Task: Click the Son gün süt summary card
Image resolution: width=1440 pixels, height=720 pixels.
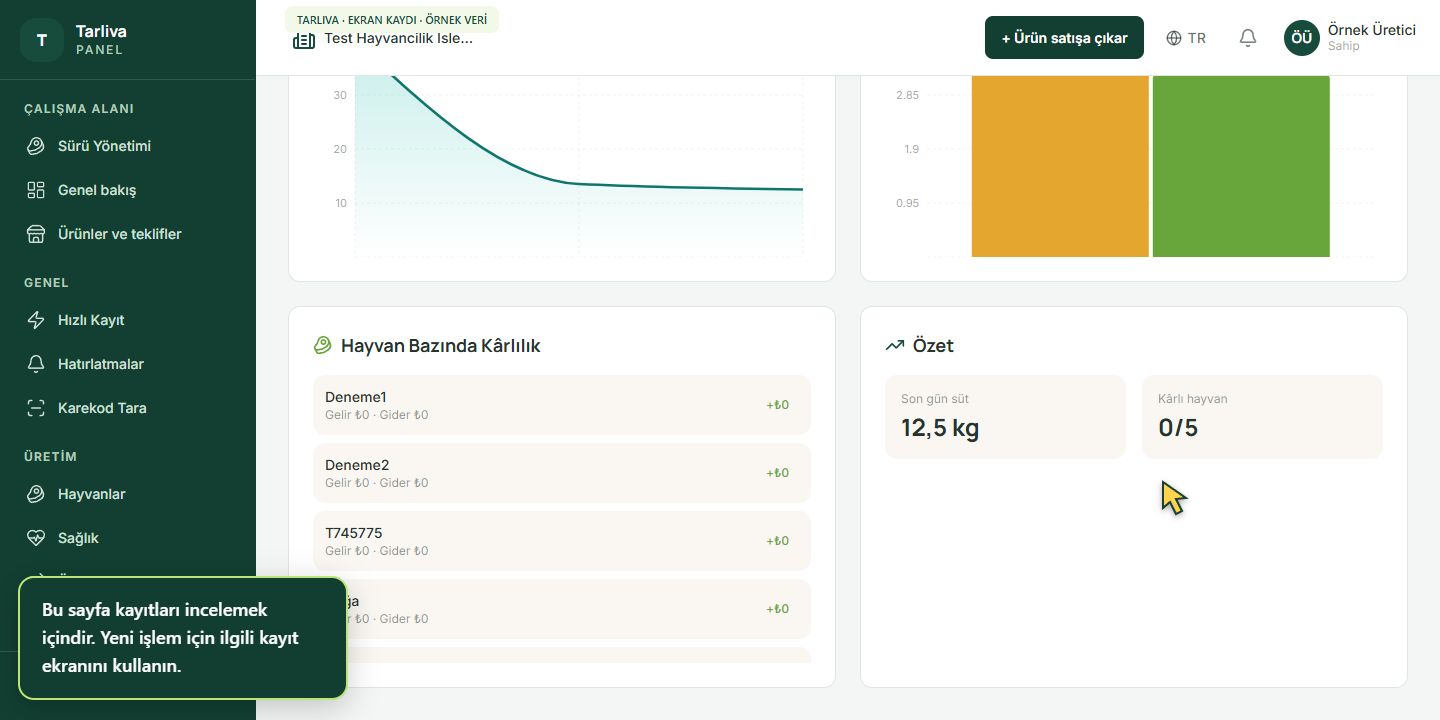Action: (1005, 417)
